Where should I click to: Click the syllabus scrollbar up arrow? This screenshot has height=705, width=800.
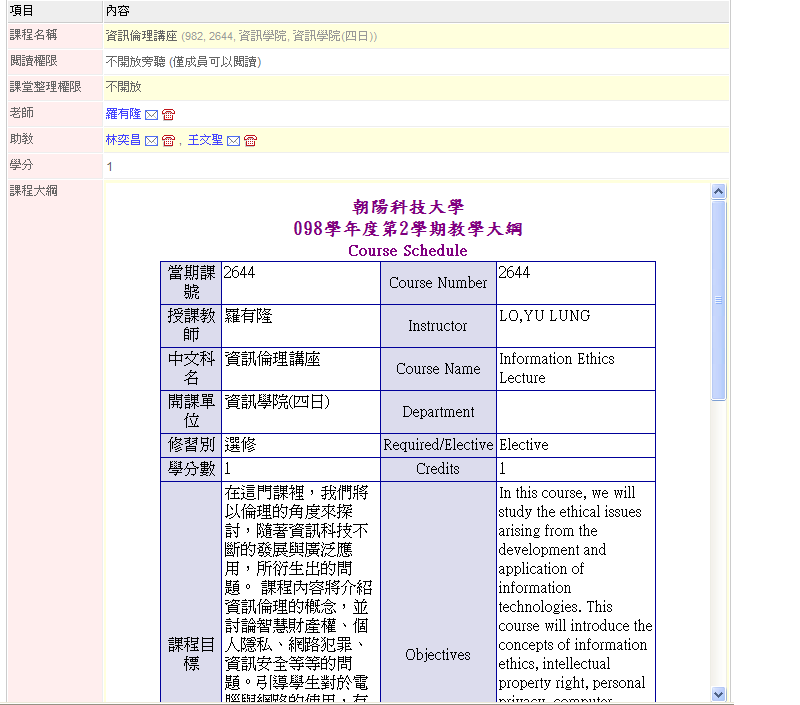click(x=718, y=191)
